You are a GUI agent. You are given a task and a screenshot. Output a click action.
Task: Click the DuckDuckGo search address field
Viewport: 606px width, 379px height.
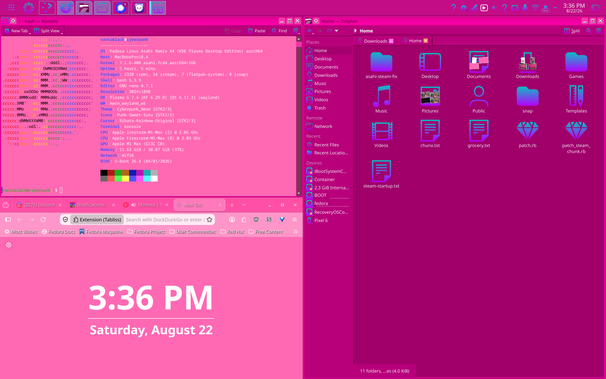(165, 219)
